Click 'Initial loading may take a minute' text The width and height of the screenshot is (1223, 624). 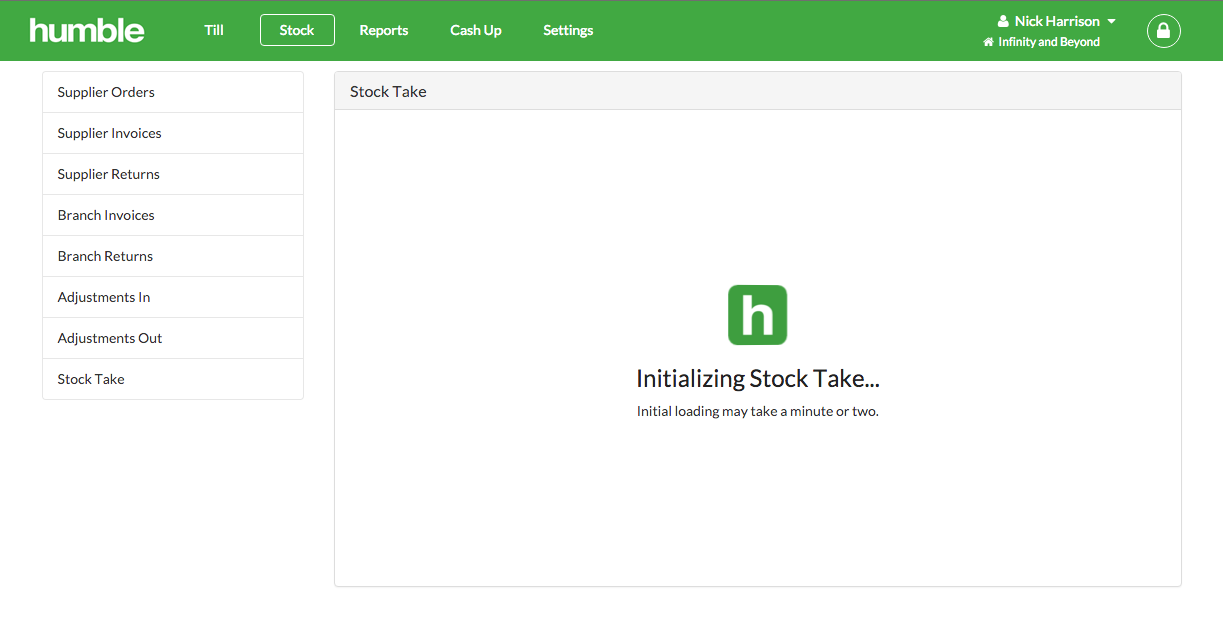coord(758,411)
